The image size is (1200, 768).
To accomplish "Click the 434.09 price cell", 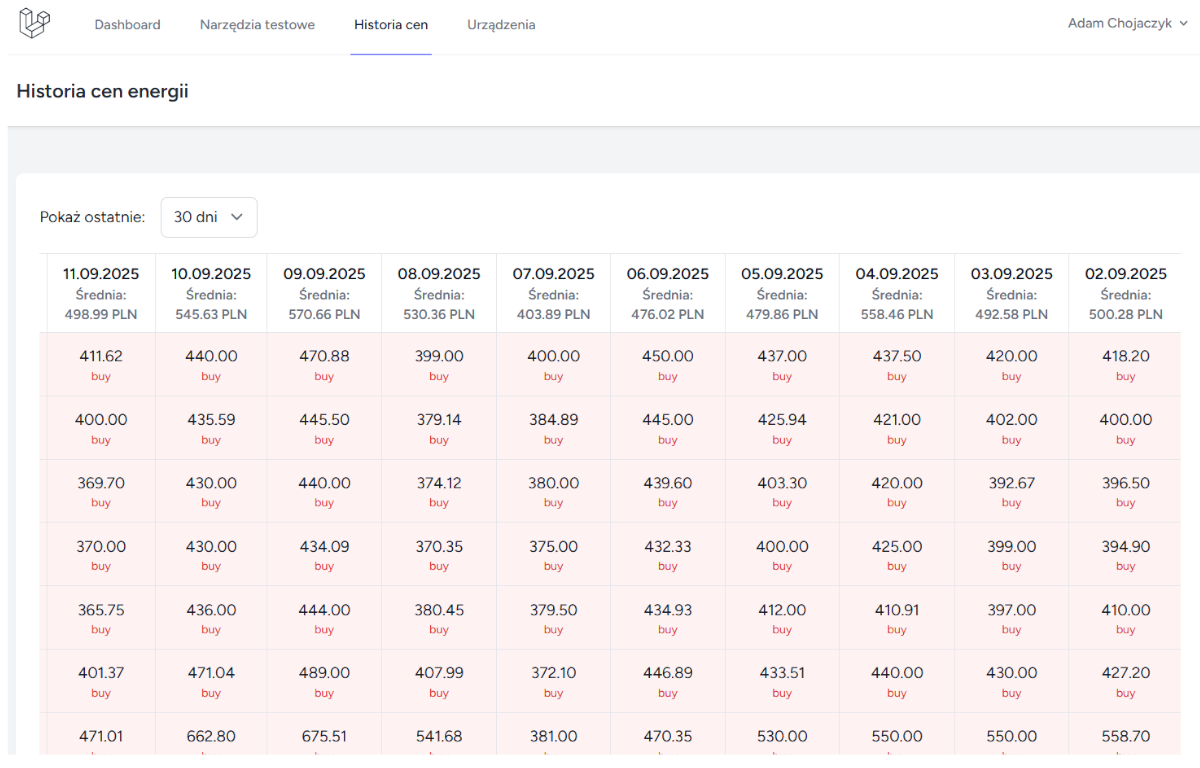I will (324, 555).
